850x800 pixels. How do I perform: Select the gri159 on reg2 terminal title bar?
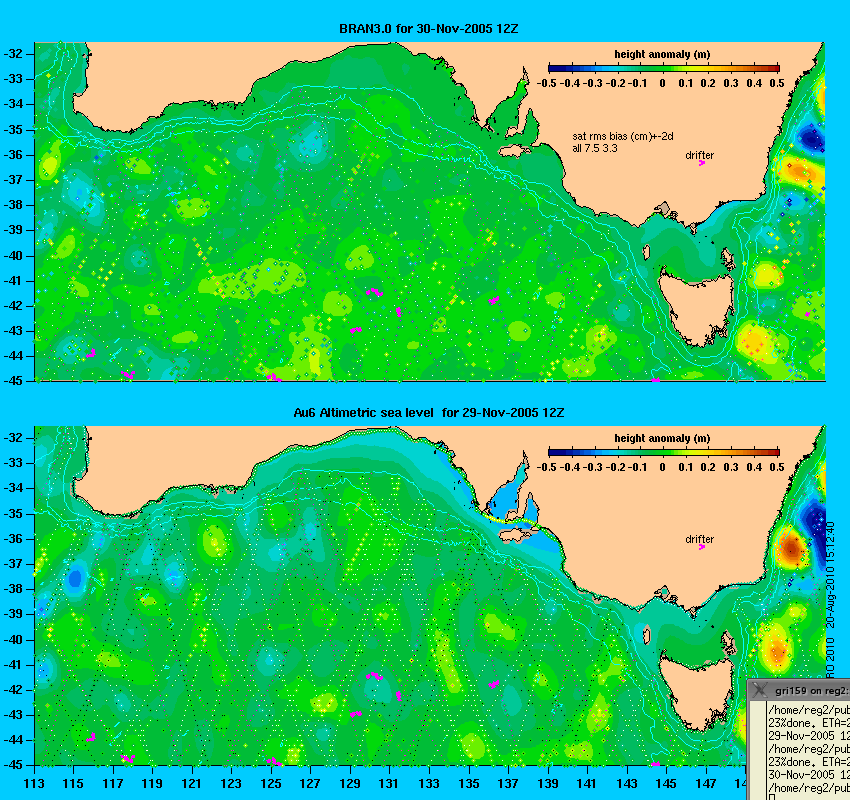point(799,690)
